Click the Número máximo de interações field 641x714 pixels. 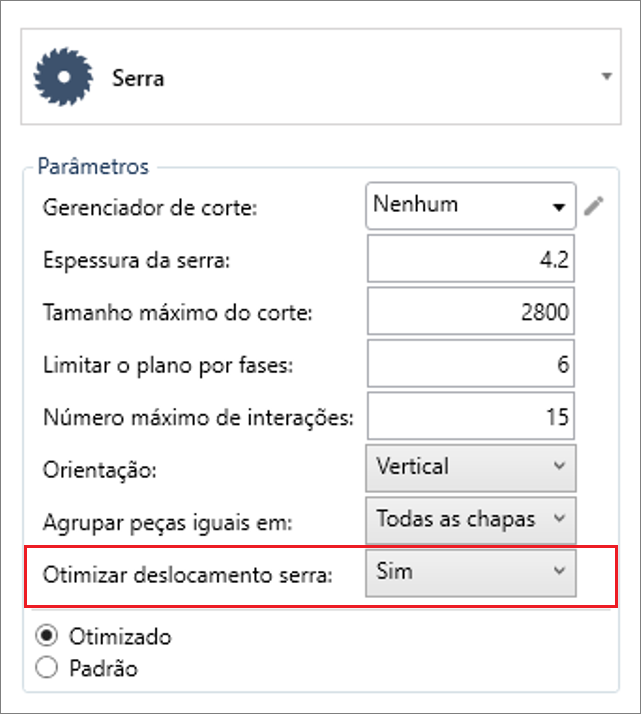point(471,416)
